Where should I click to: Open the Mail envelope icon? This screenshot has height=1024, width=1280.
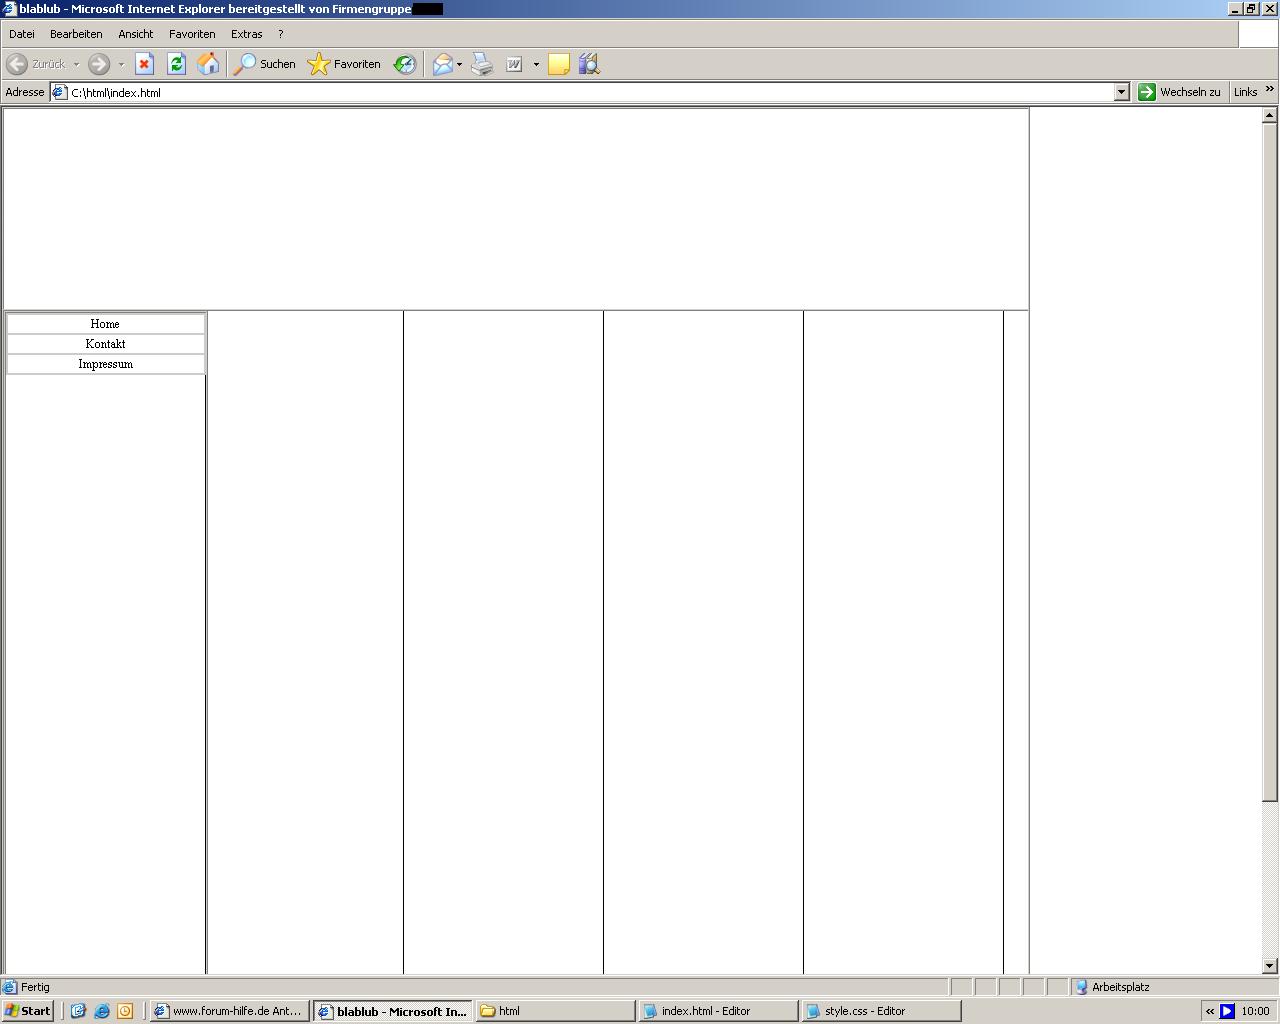coord(442,64)
